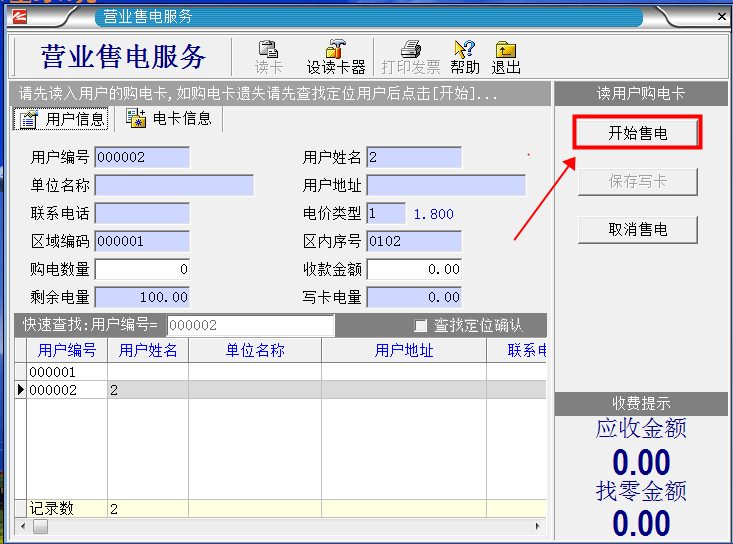Viewport: 733px width, 544px height.
Task: Click the 收款金额 input field
Action: coord(414,270)
